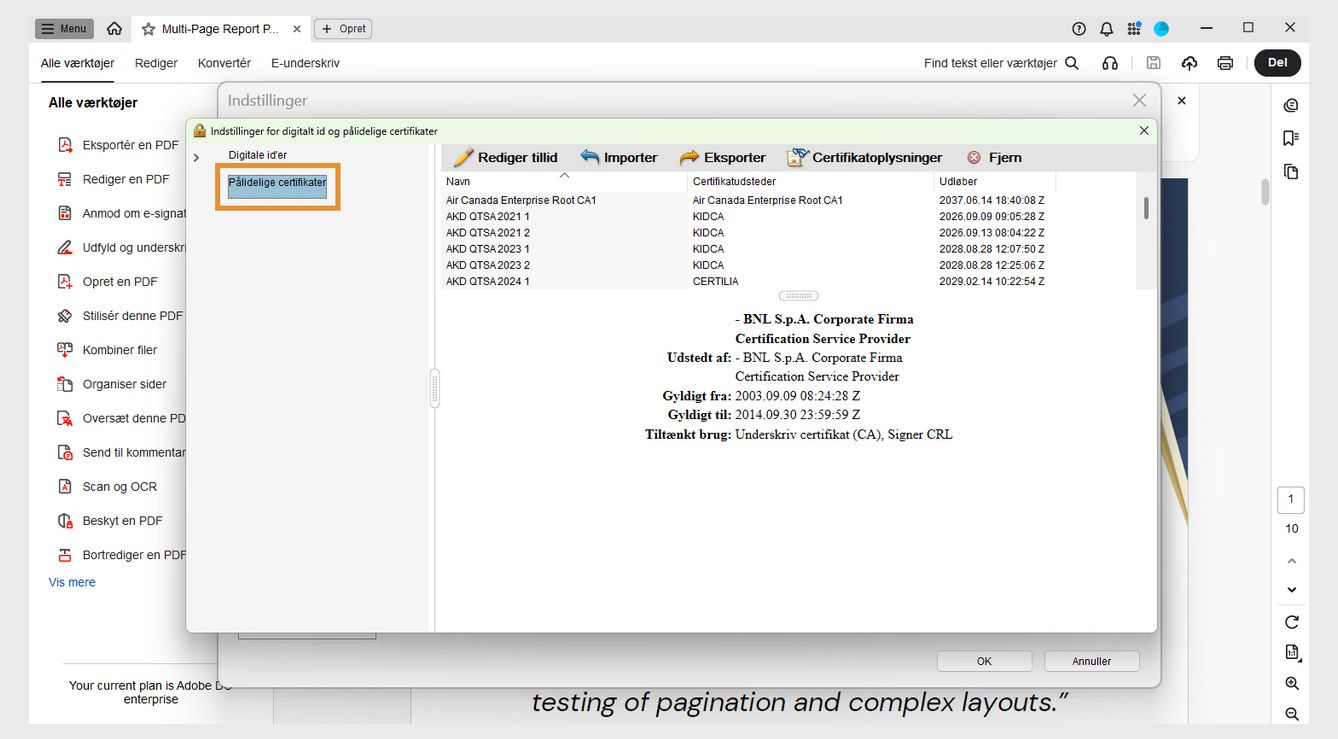Click the Vis mere link
The image size is (1338, 739).
[x=72, y=582]
